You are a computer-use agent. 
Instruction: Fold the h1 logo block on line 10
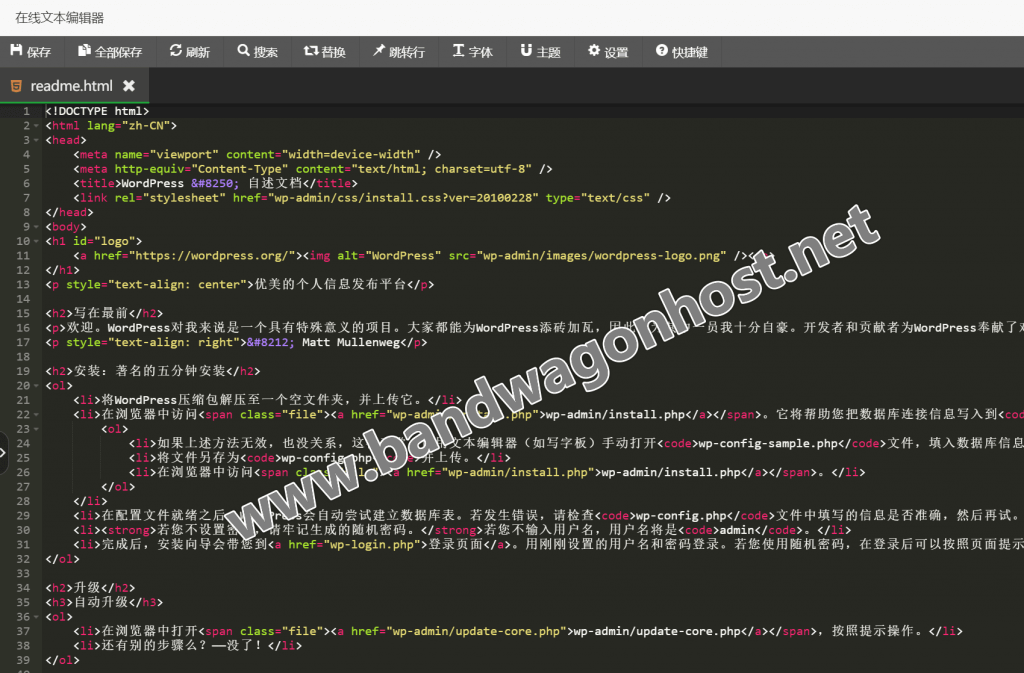click(x=37, y=242)
